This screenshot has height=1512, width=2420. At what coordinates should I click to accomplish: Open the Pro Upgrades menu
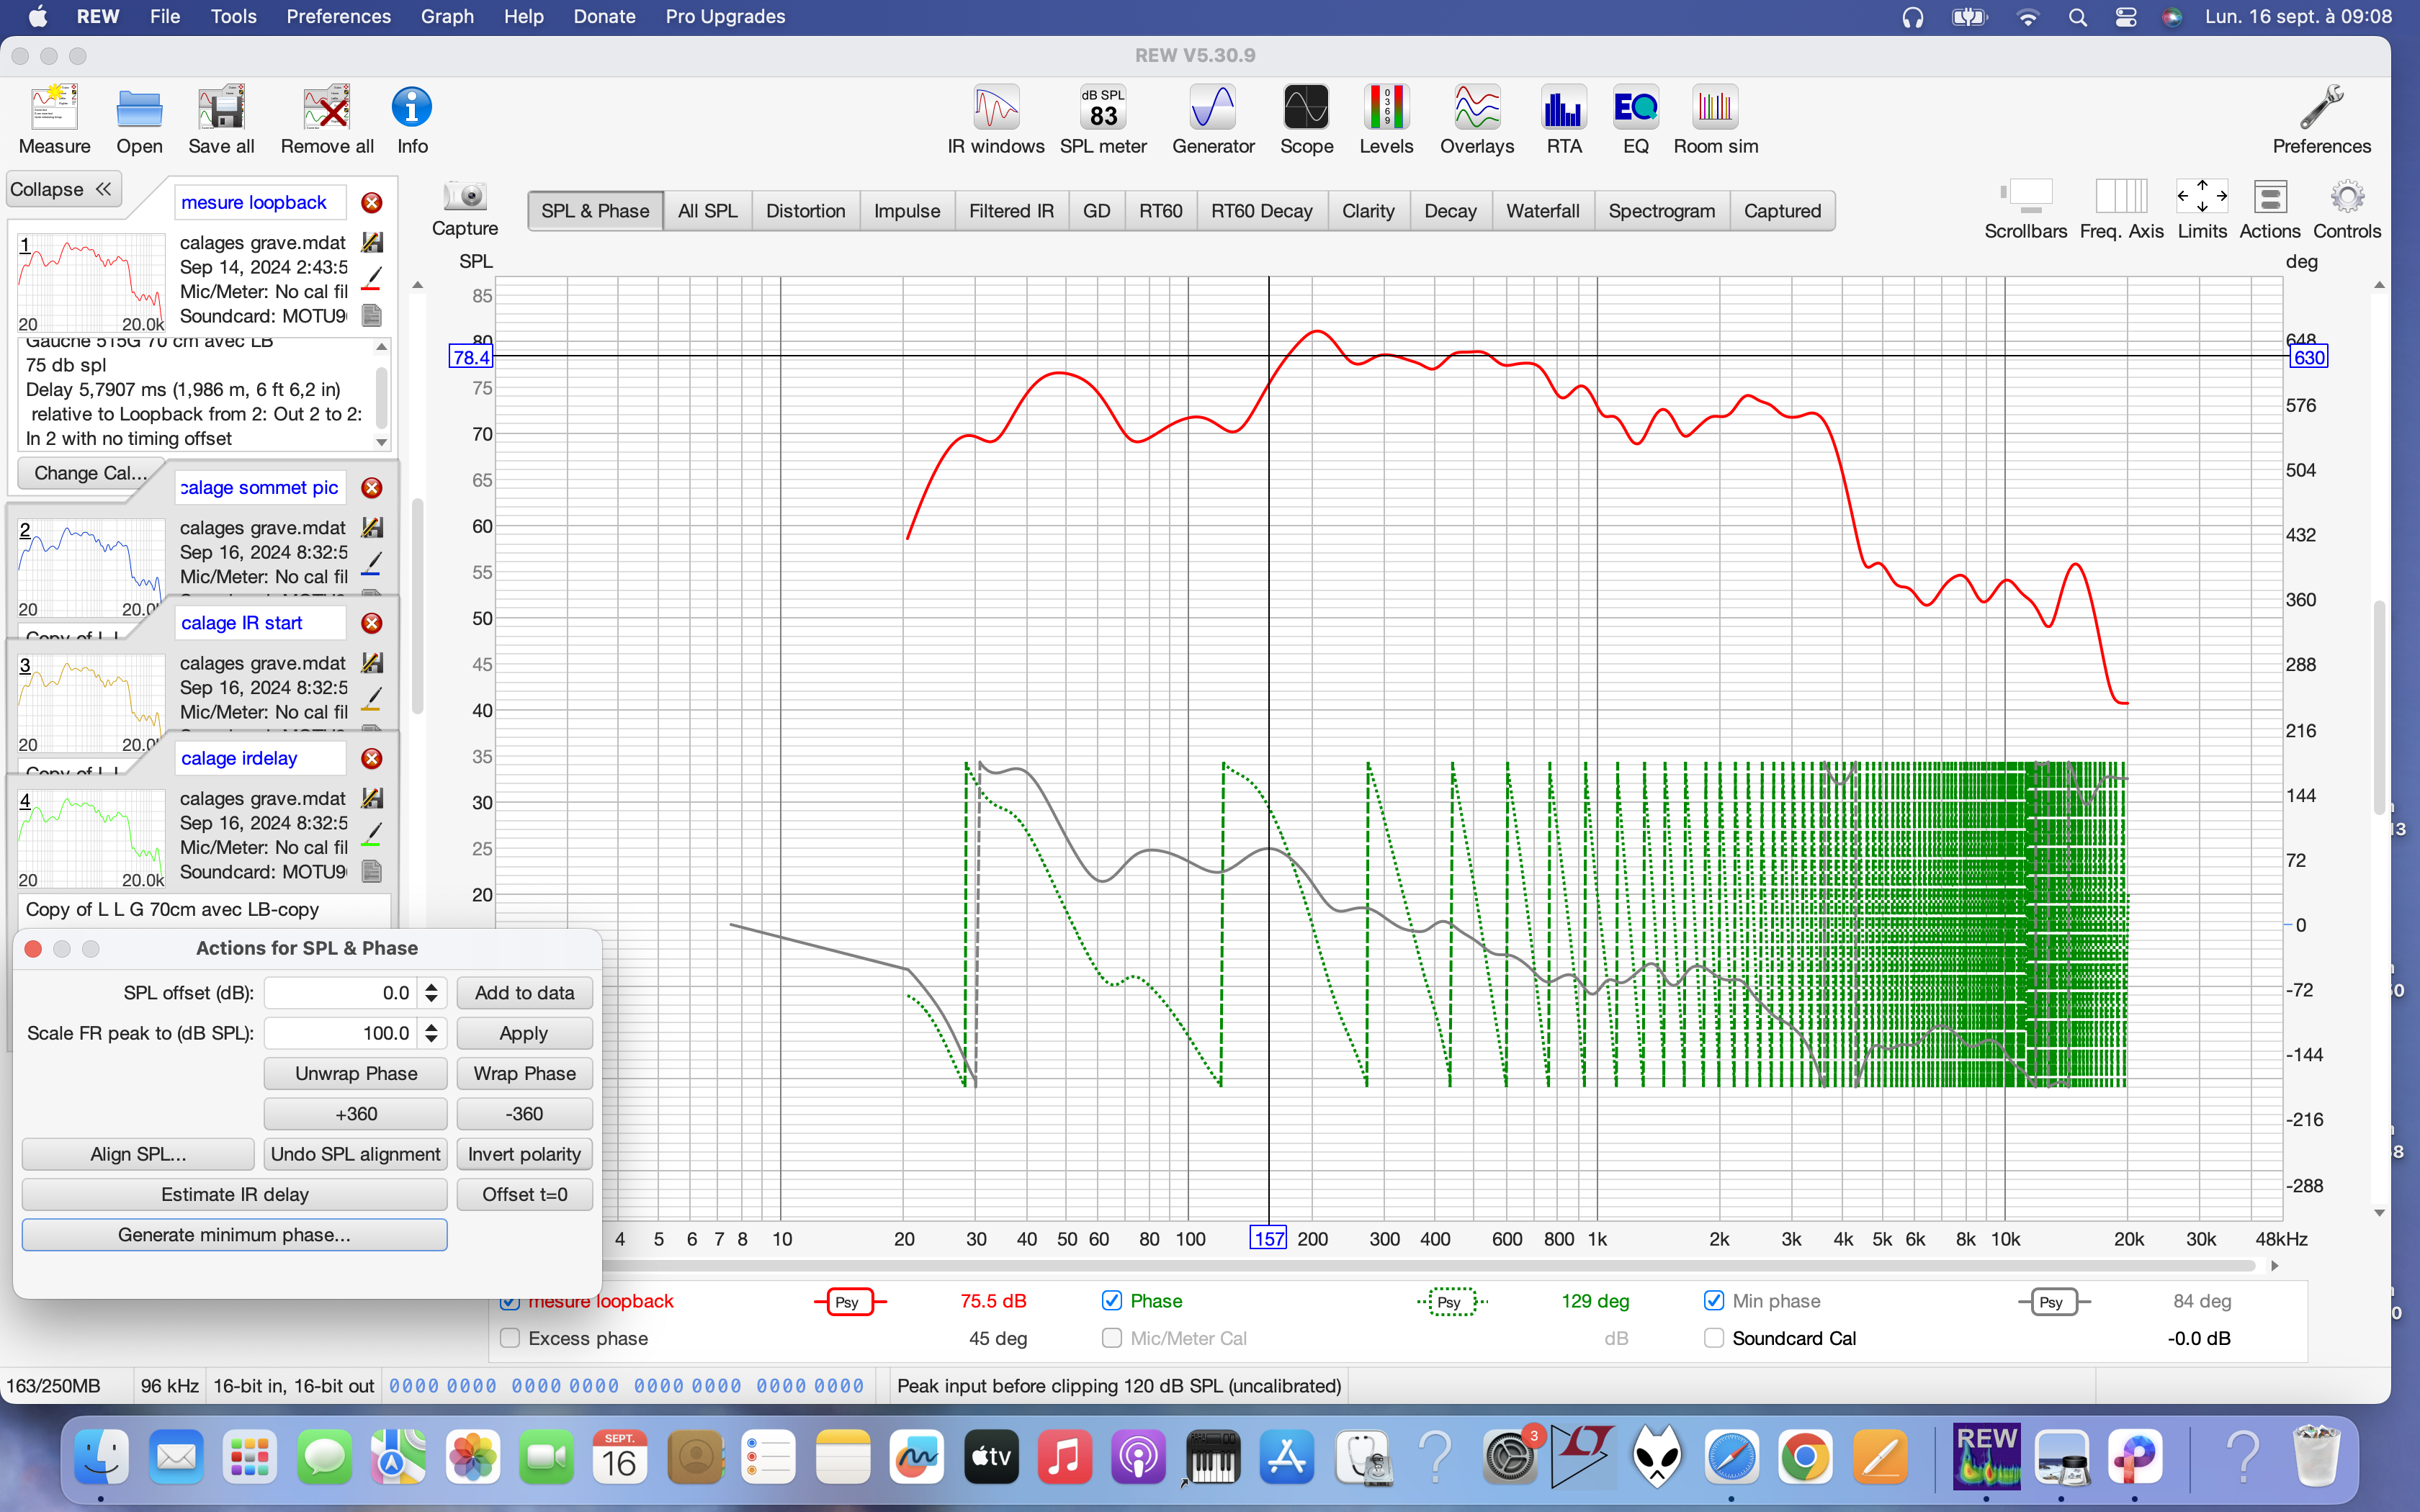coord(725,17)
